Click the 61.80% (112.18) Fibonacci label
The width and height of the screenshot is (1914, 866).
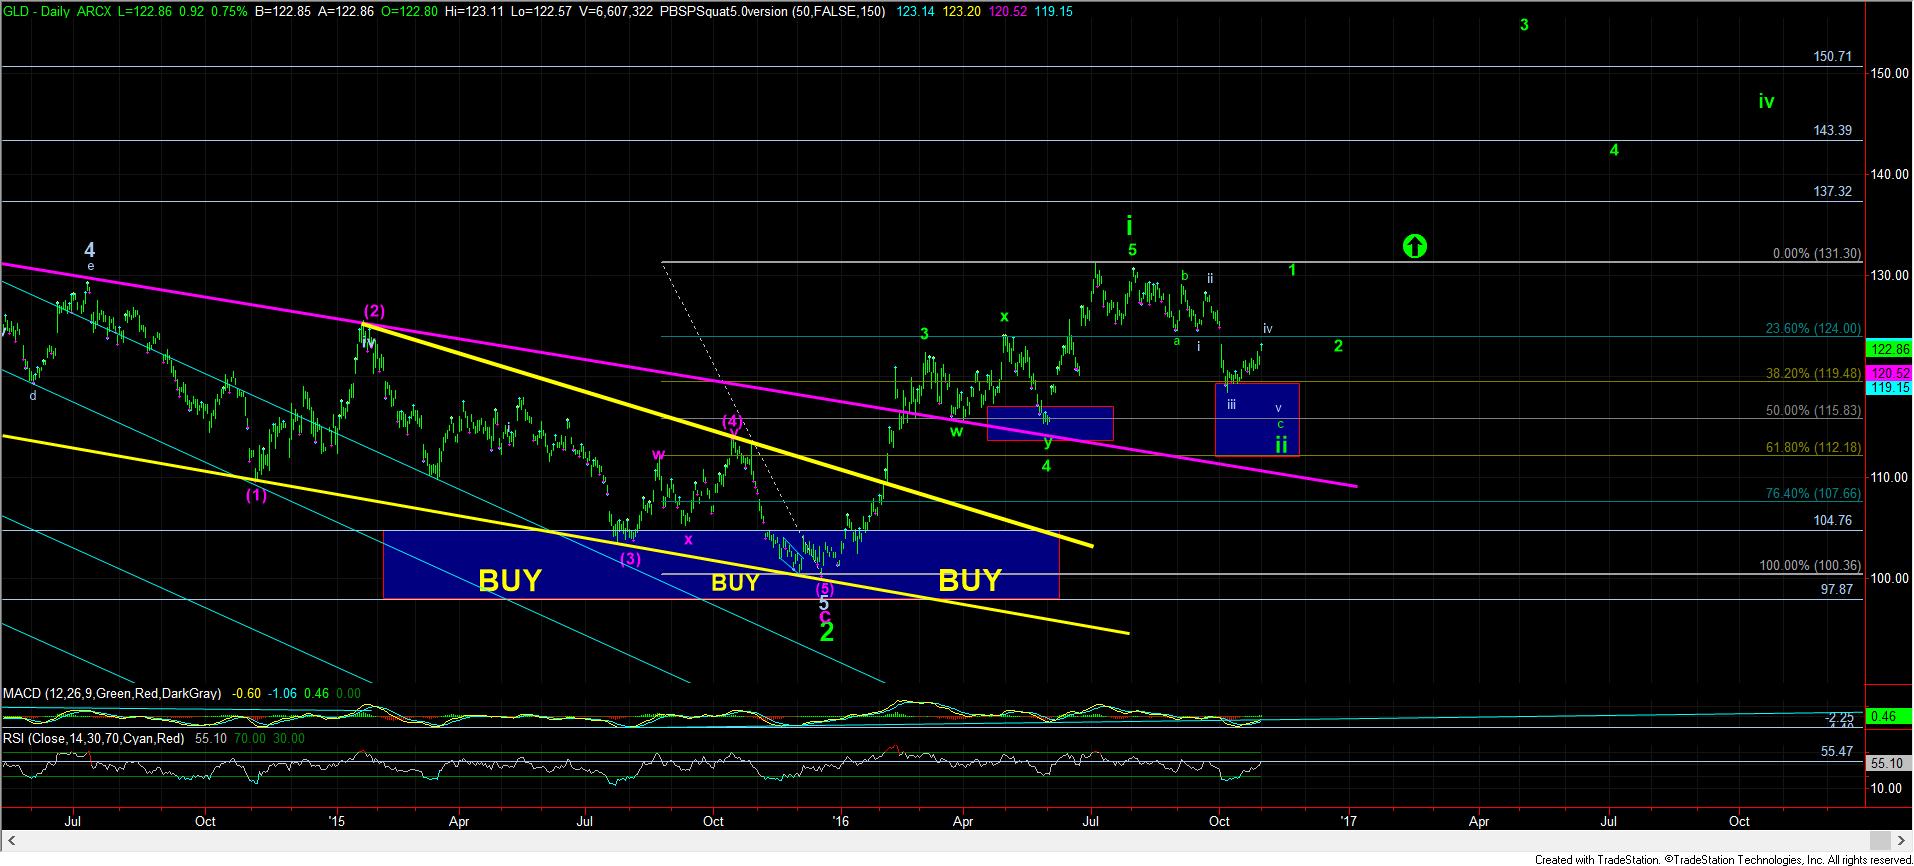1812,447
